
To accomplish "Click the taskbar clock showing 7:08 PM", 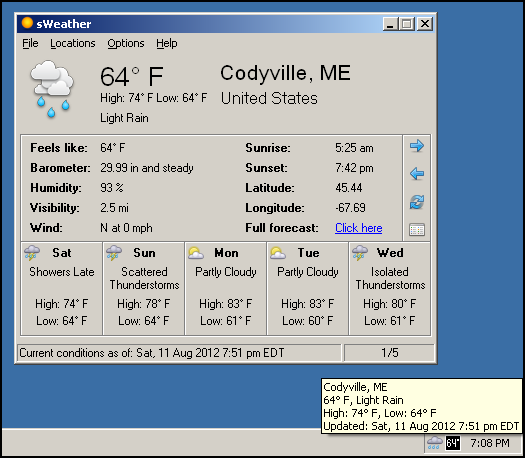I will (490, 443).
